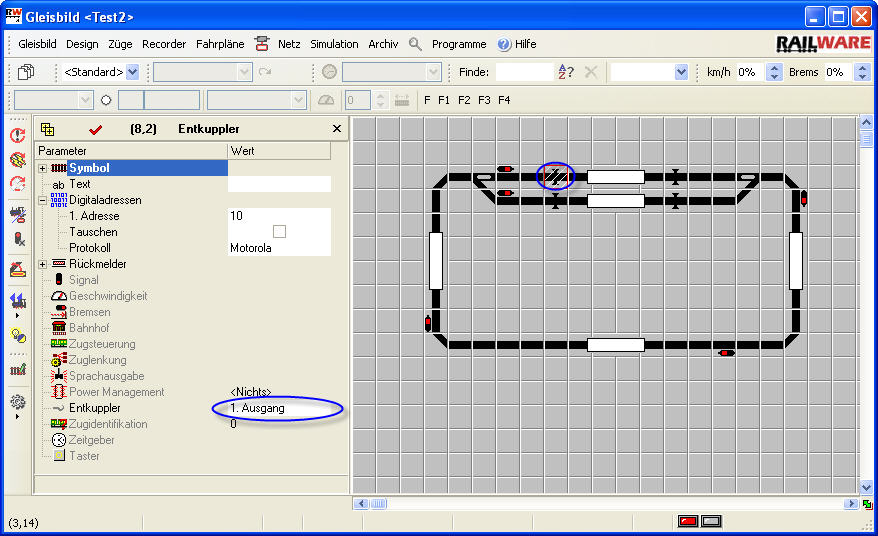Click the redo arrow icon in the toolbar
This screenshot has height=536, width=878.
click(x=265, y=72)
